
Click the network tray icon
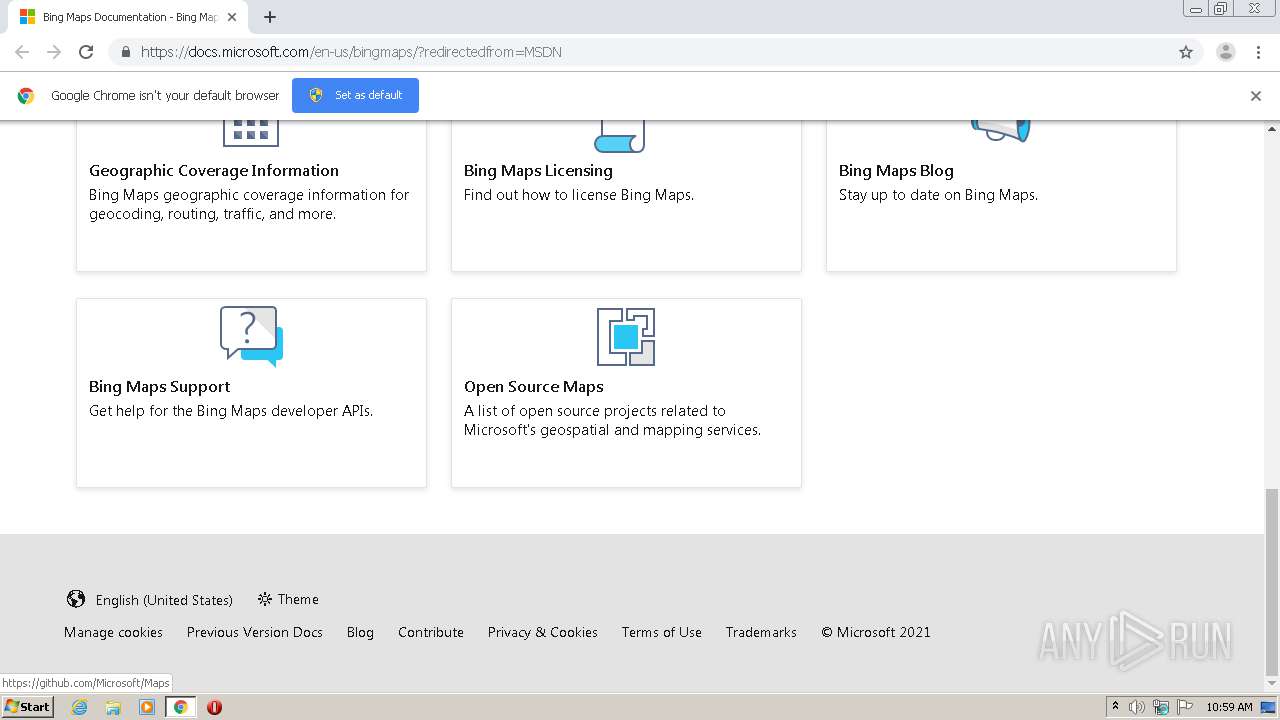tap(1161, 707)
